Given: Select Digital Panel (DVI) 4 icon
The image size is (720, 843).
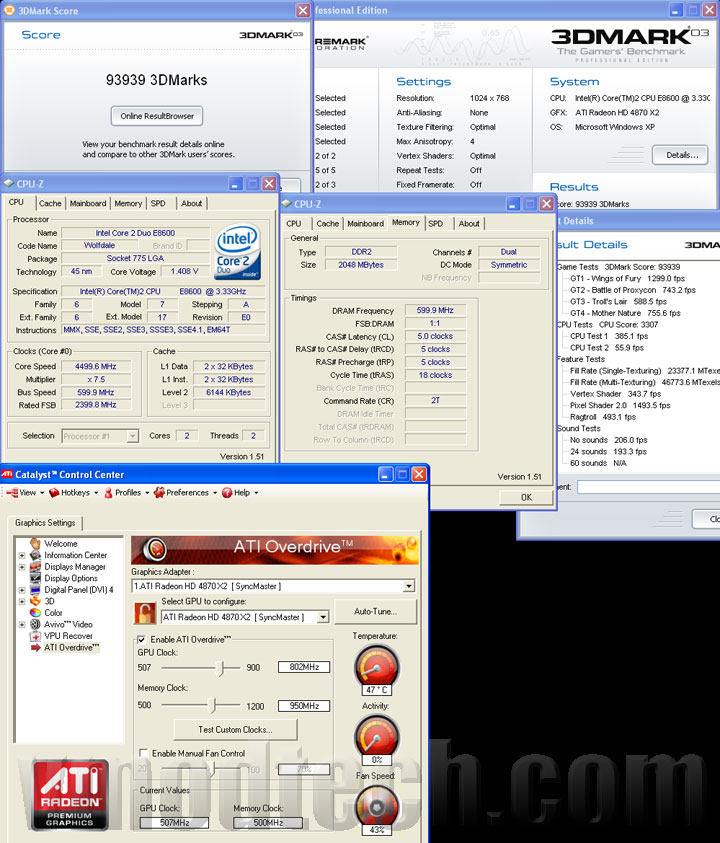Looking at the screenshot, I should point(35,590).
